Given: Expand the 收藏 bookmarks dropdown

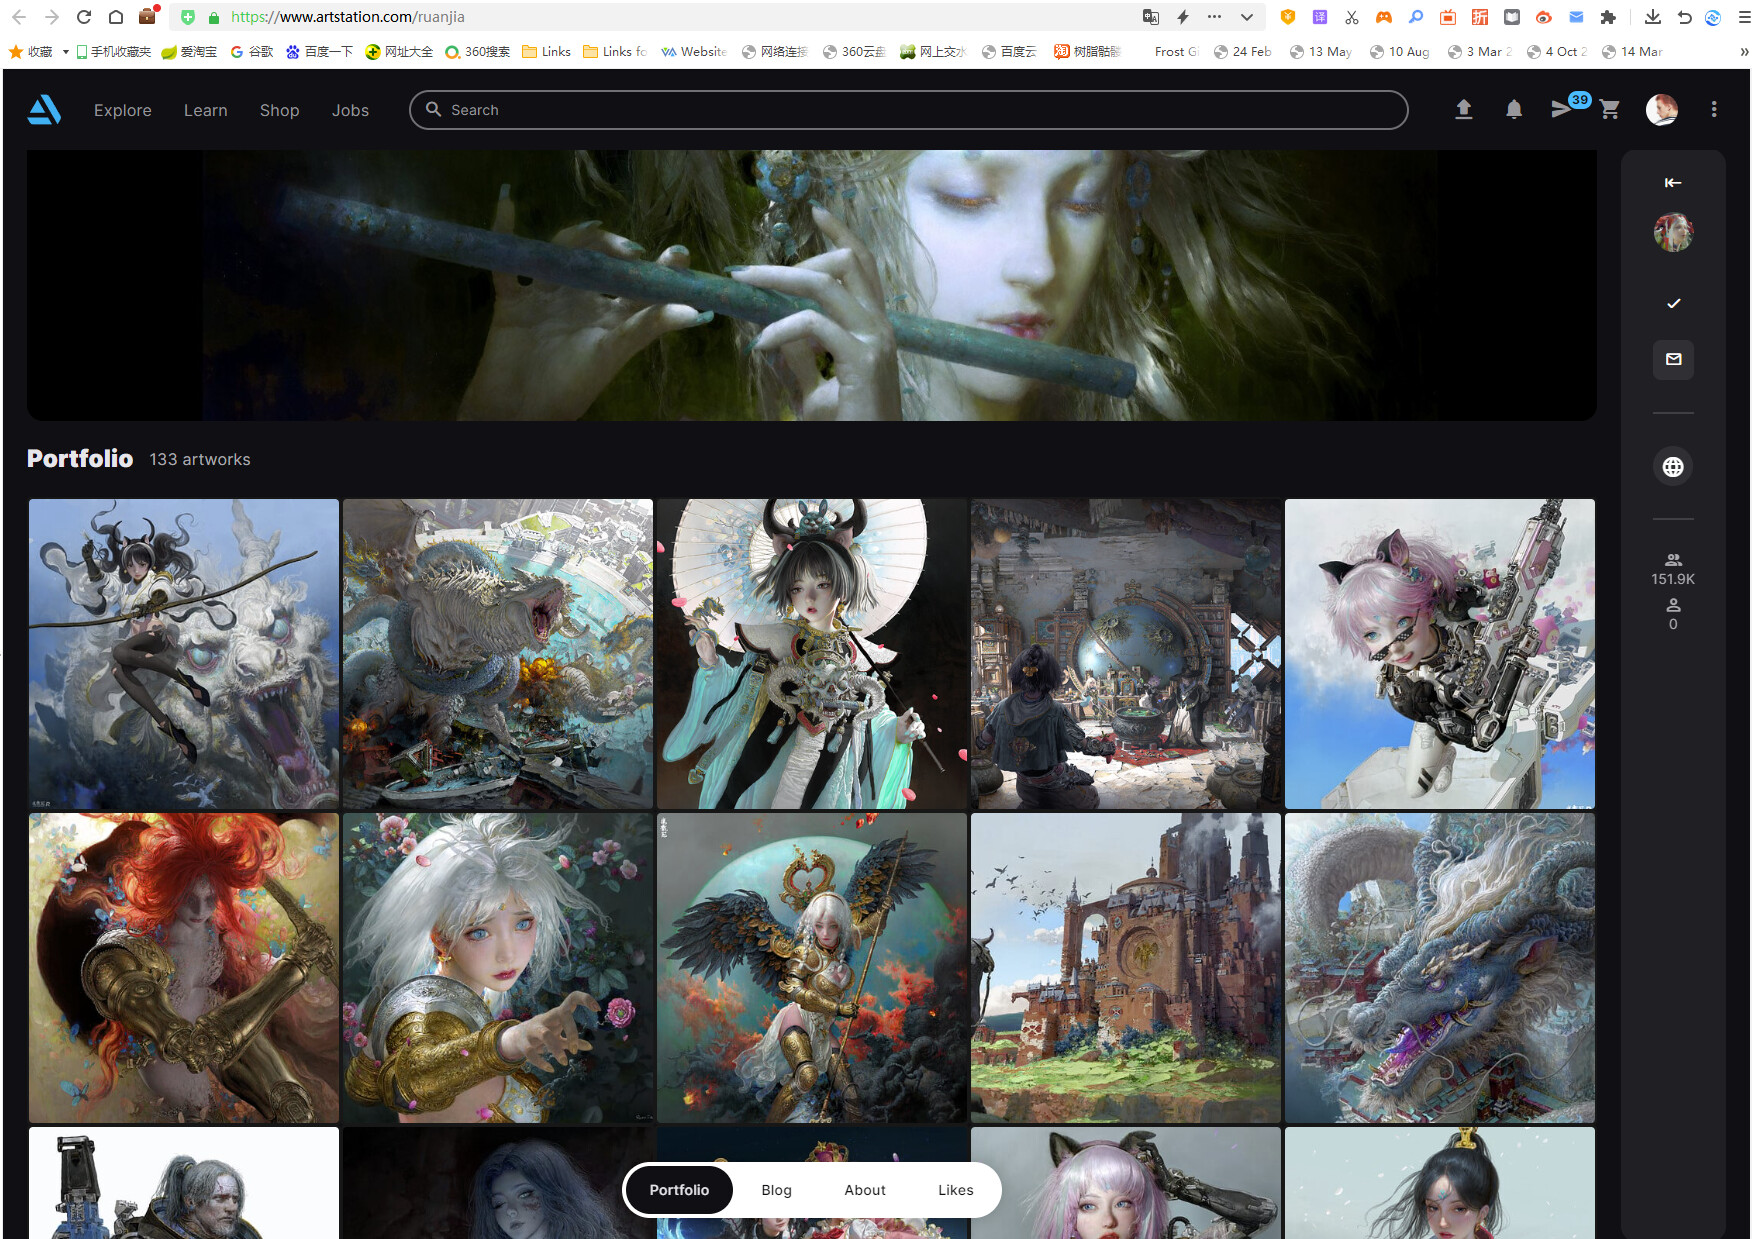Looking at the screenshot, I should [66, 51].
